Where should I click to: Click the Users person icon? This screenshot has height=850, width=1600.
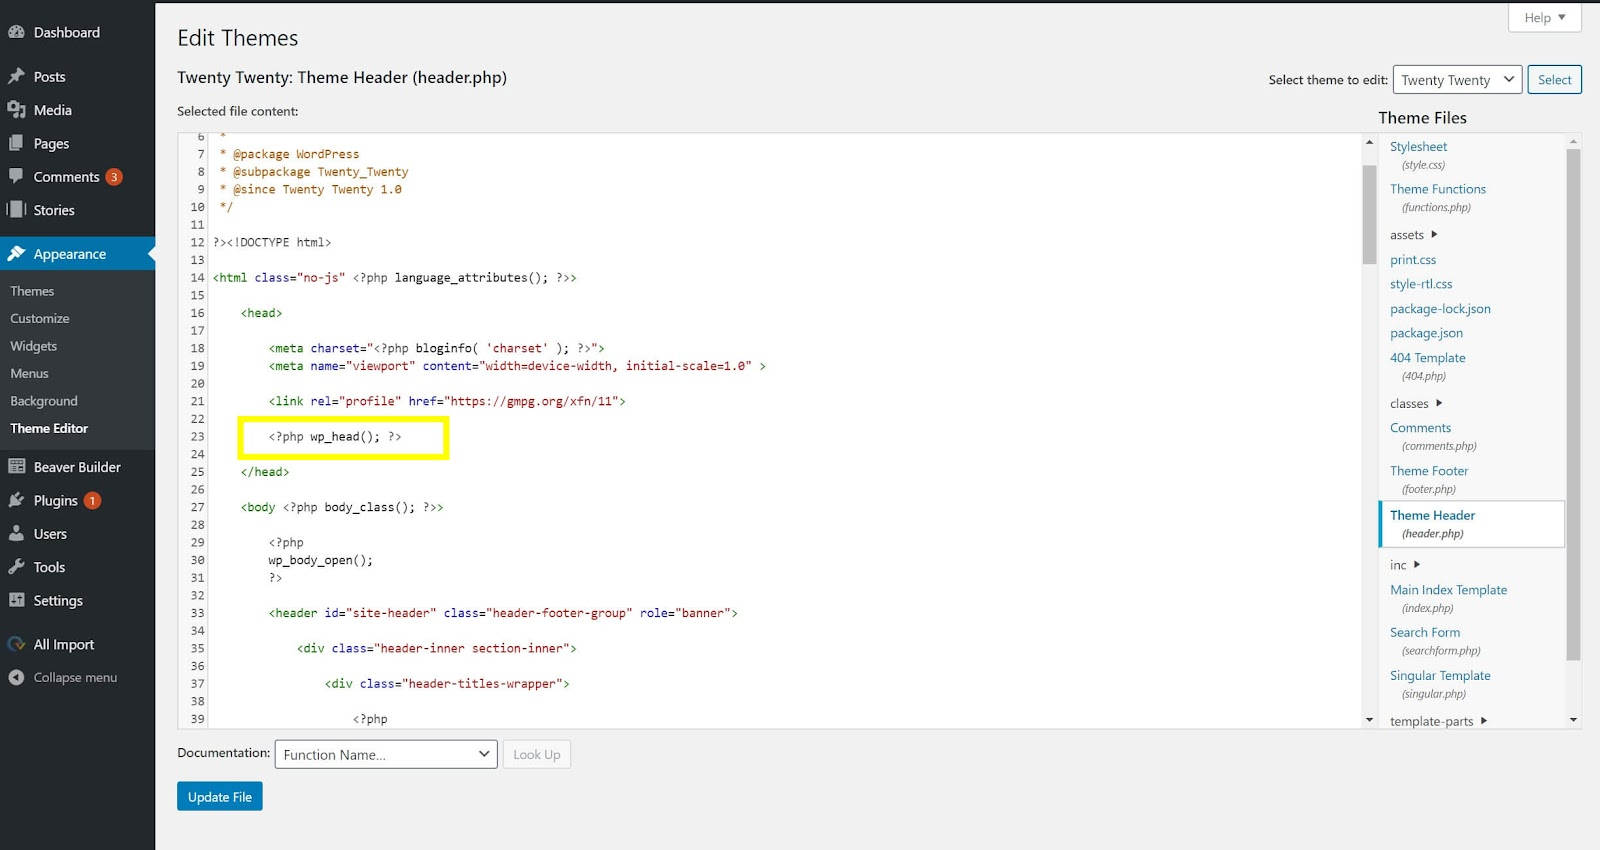[16, 533]
